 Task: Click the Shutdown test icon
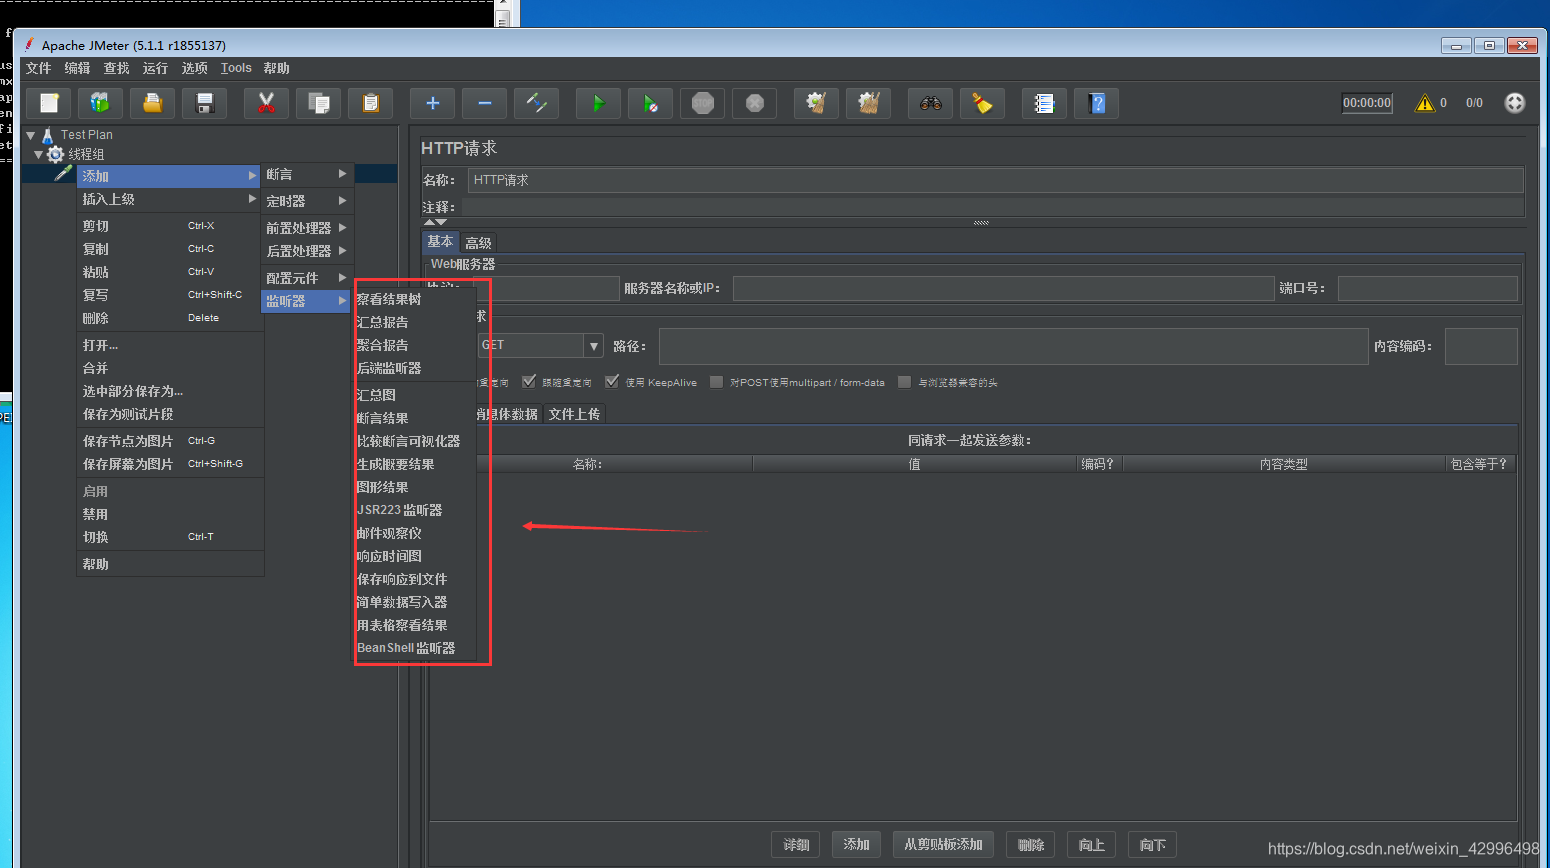point(754,103)
